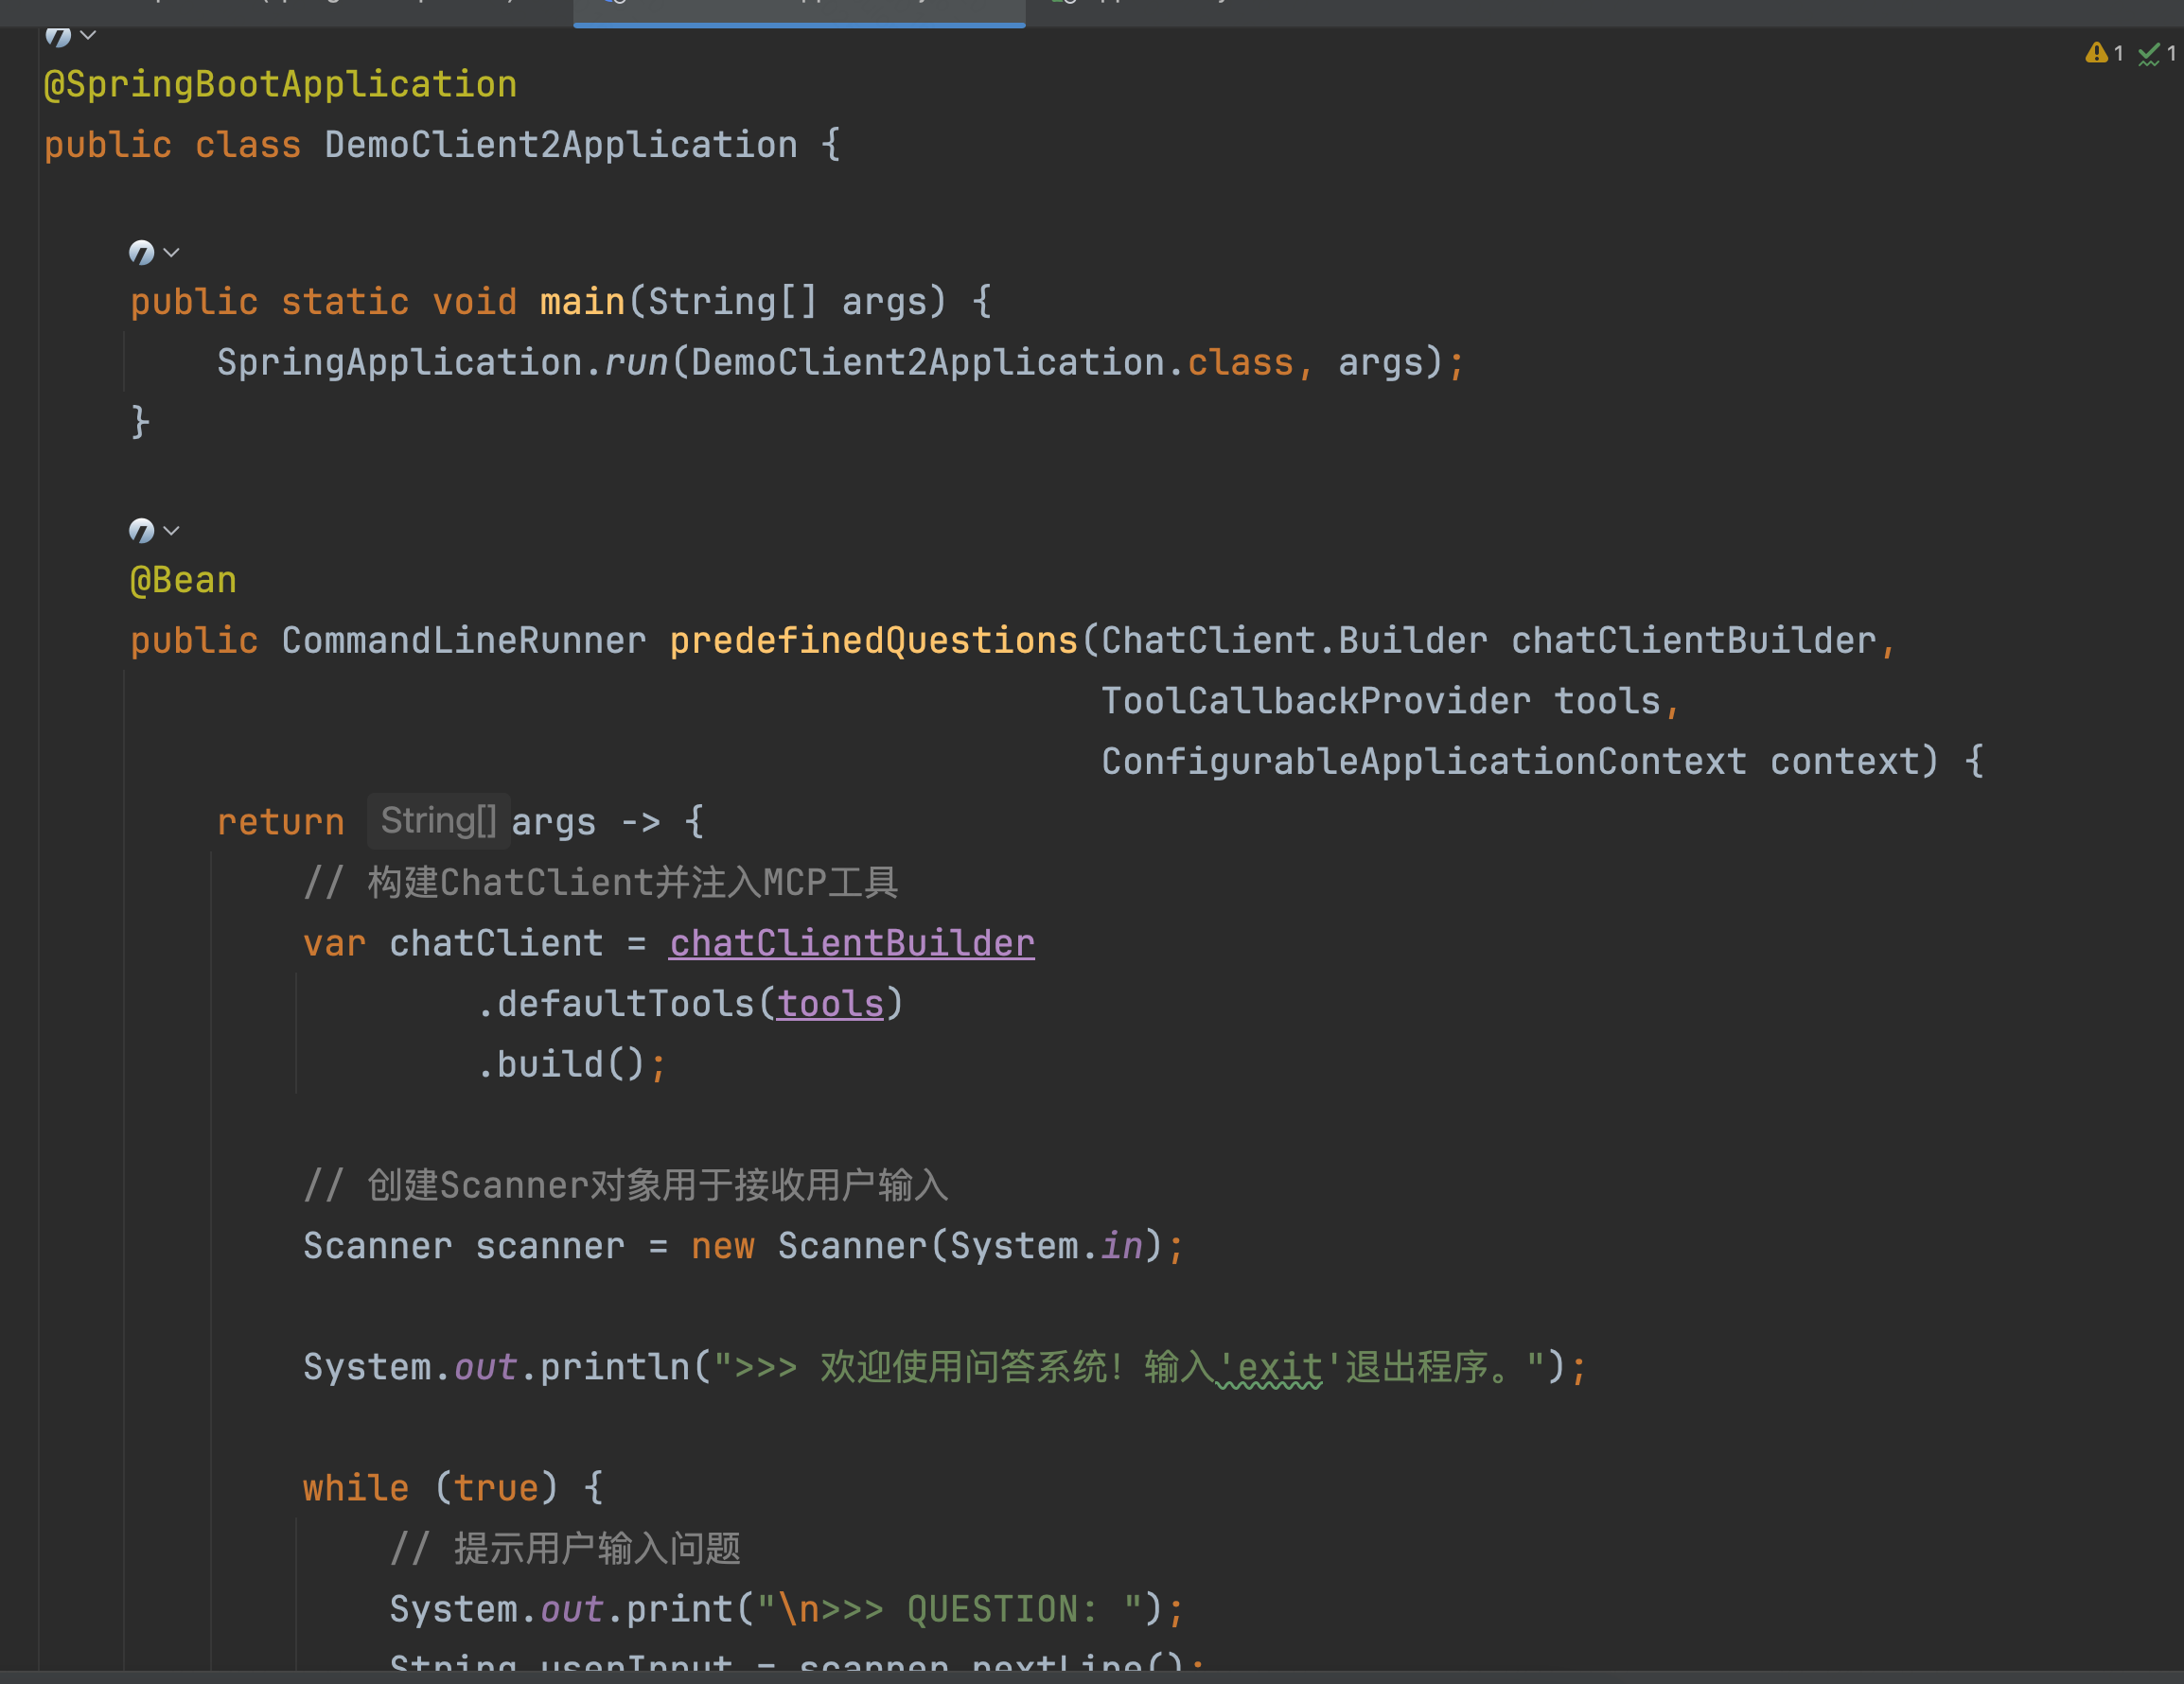Expand chevron beside author icon above class annotation

point(89,36)
